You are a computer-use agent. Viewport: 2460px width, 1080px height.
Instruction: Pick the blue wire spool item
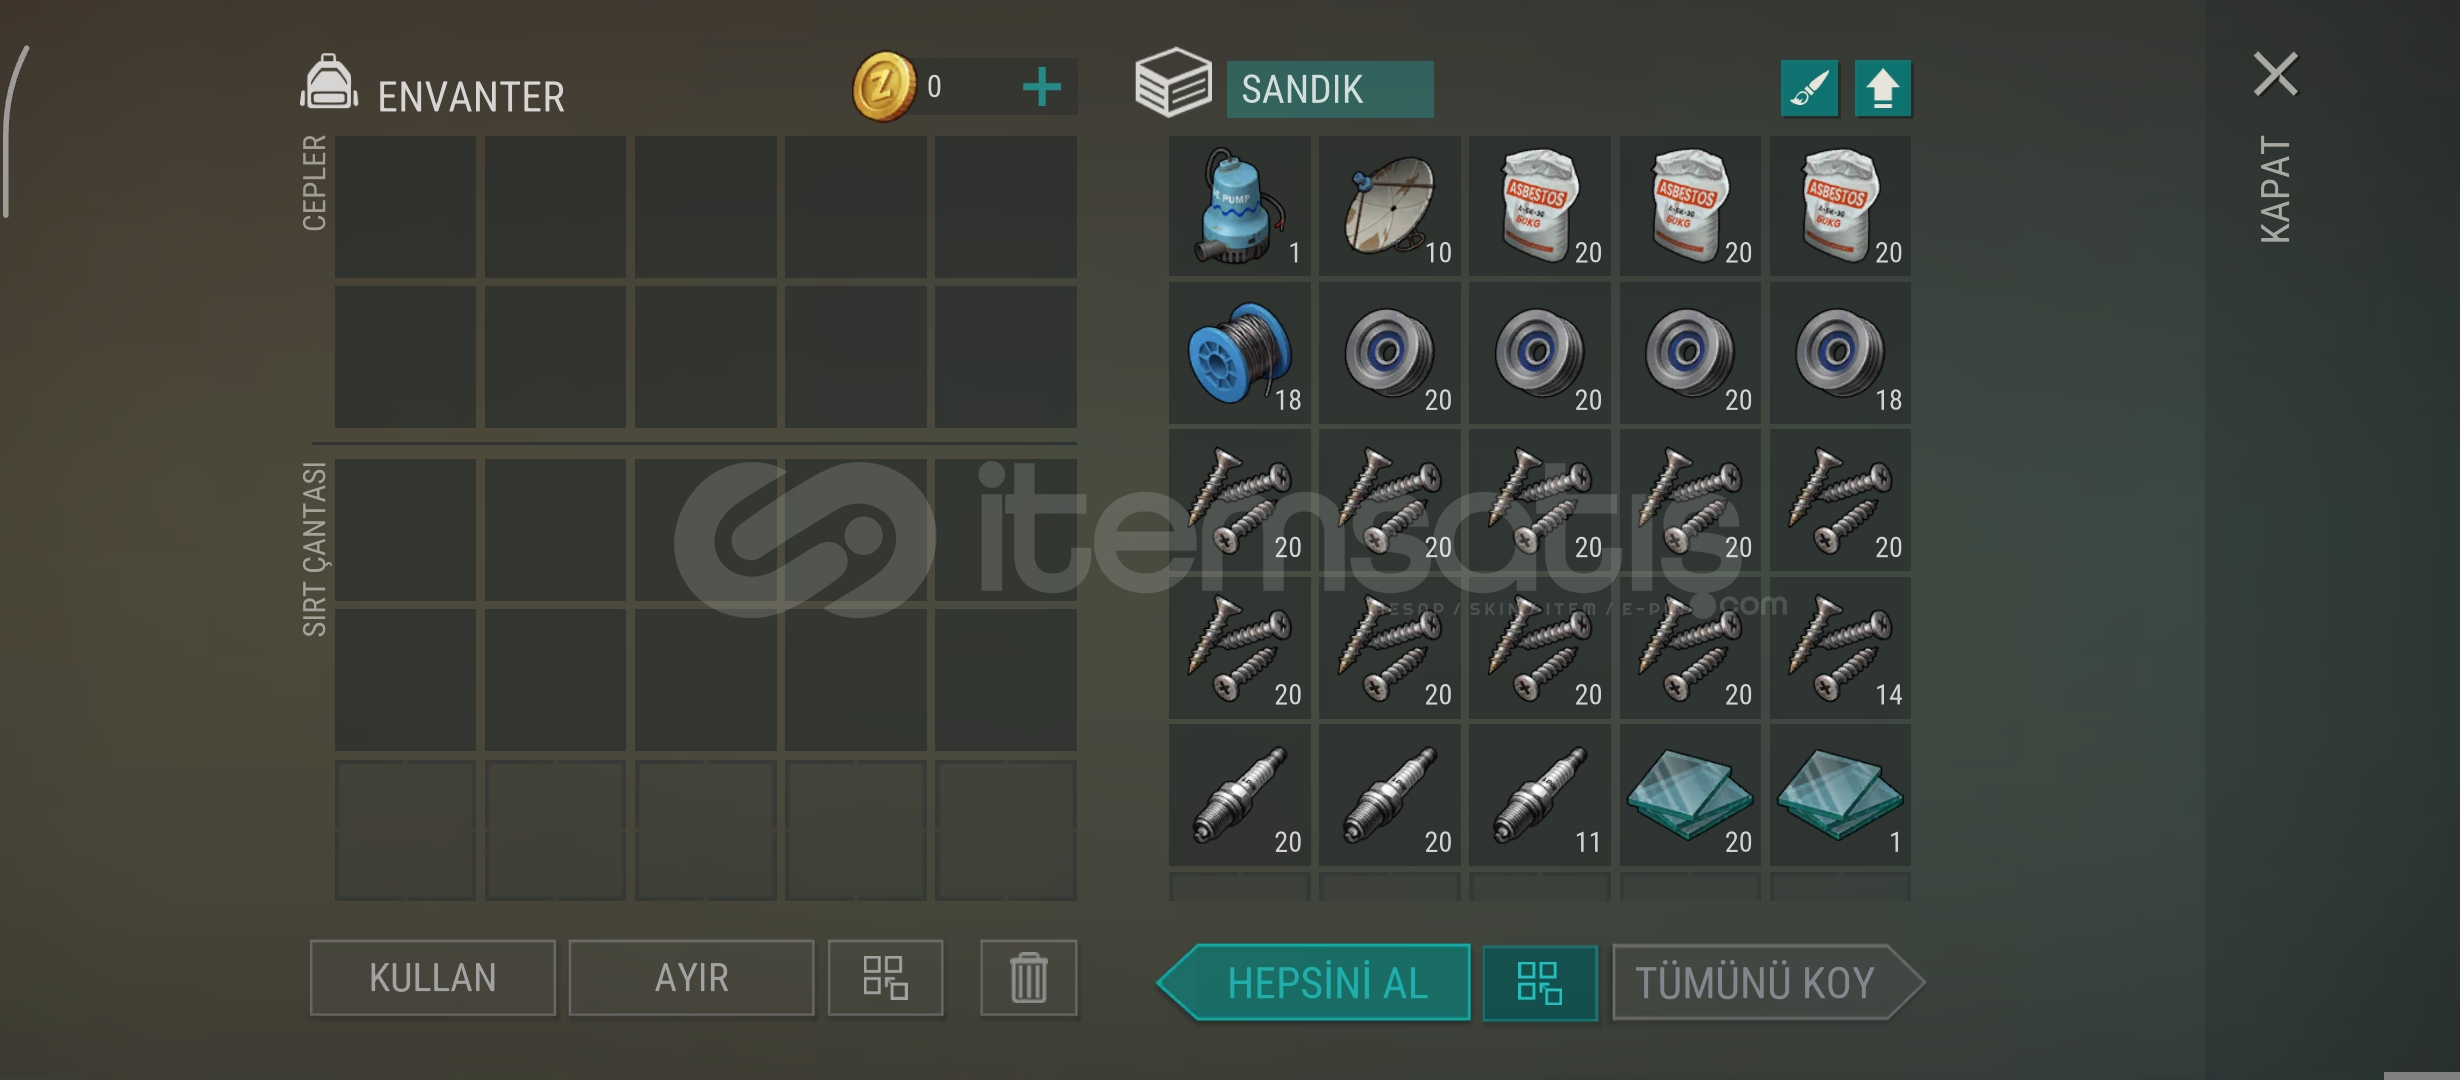tap(1239, 354)
